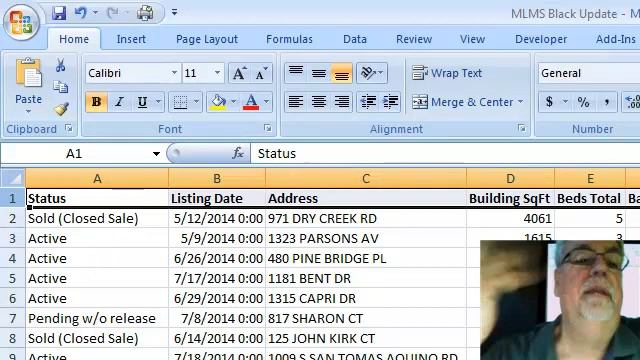Expand Merge & Center options arrow
The height and width of the screenshot is (360, 640).
click(x=520, y=102)
